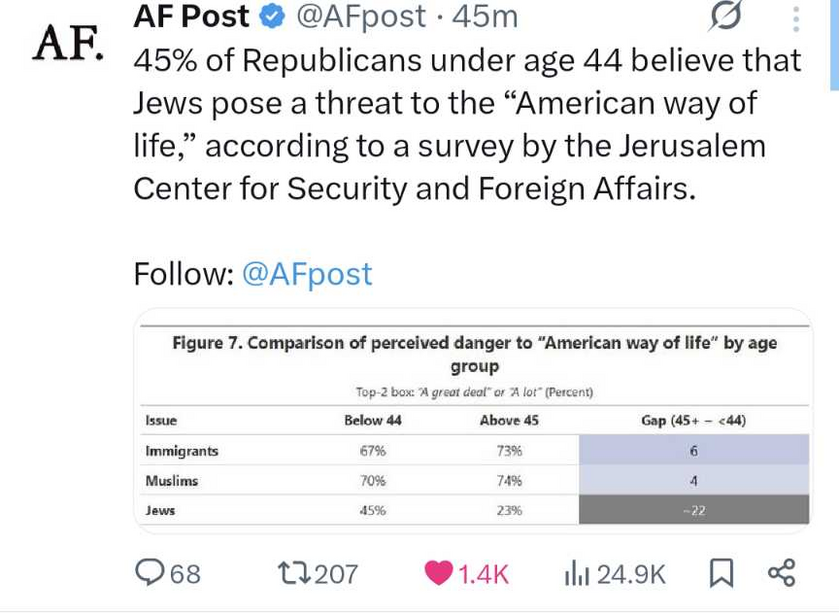
Task: Open the 45m timestamp link
Action: pos(485,17)
